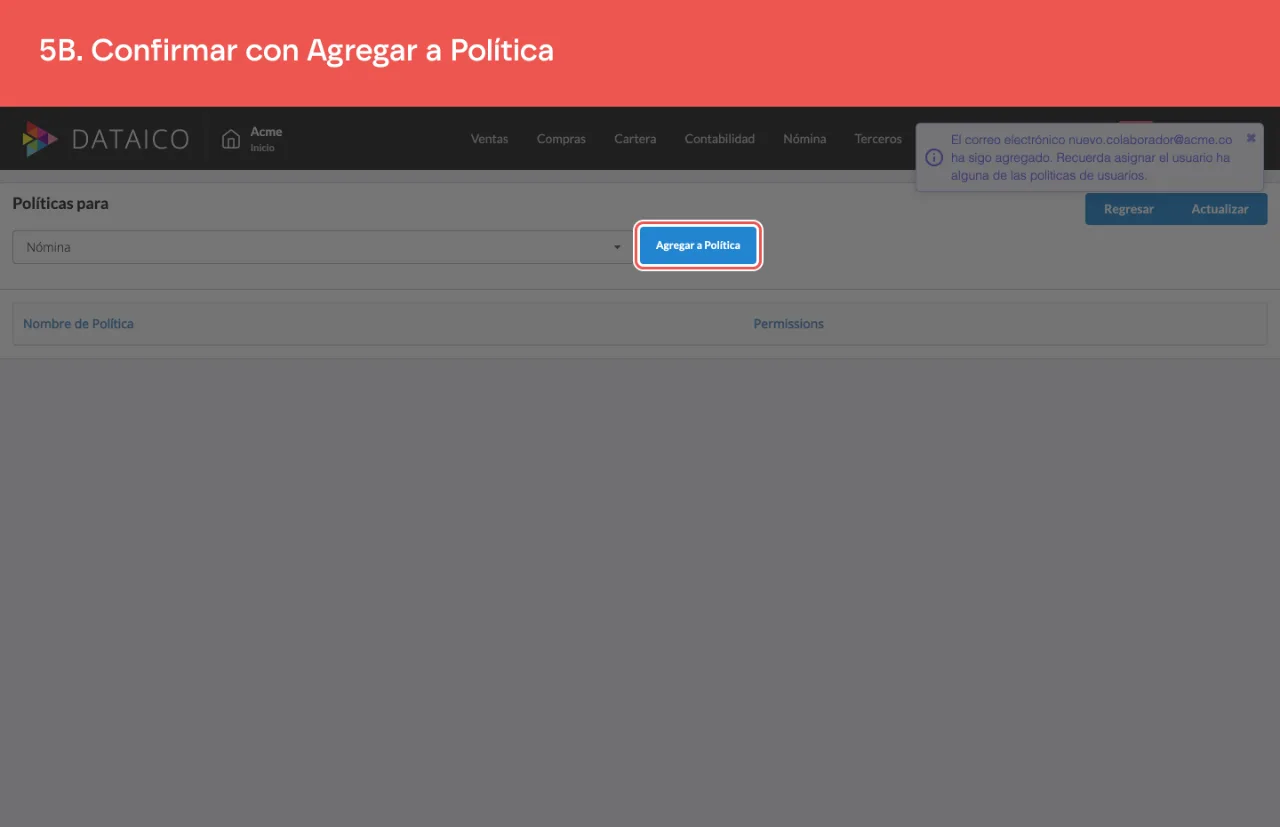The height and width of the screenshot is (827, 1280).
Task: Click the DATAICO logo
Action: 106,139
